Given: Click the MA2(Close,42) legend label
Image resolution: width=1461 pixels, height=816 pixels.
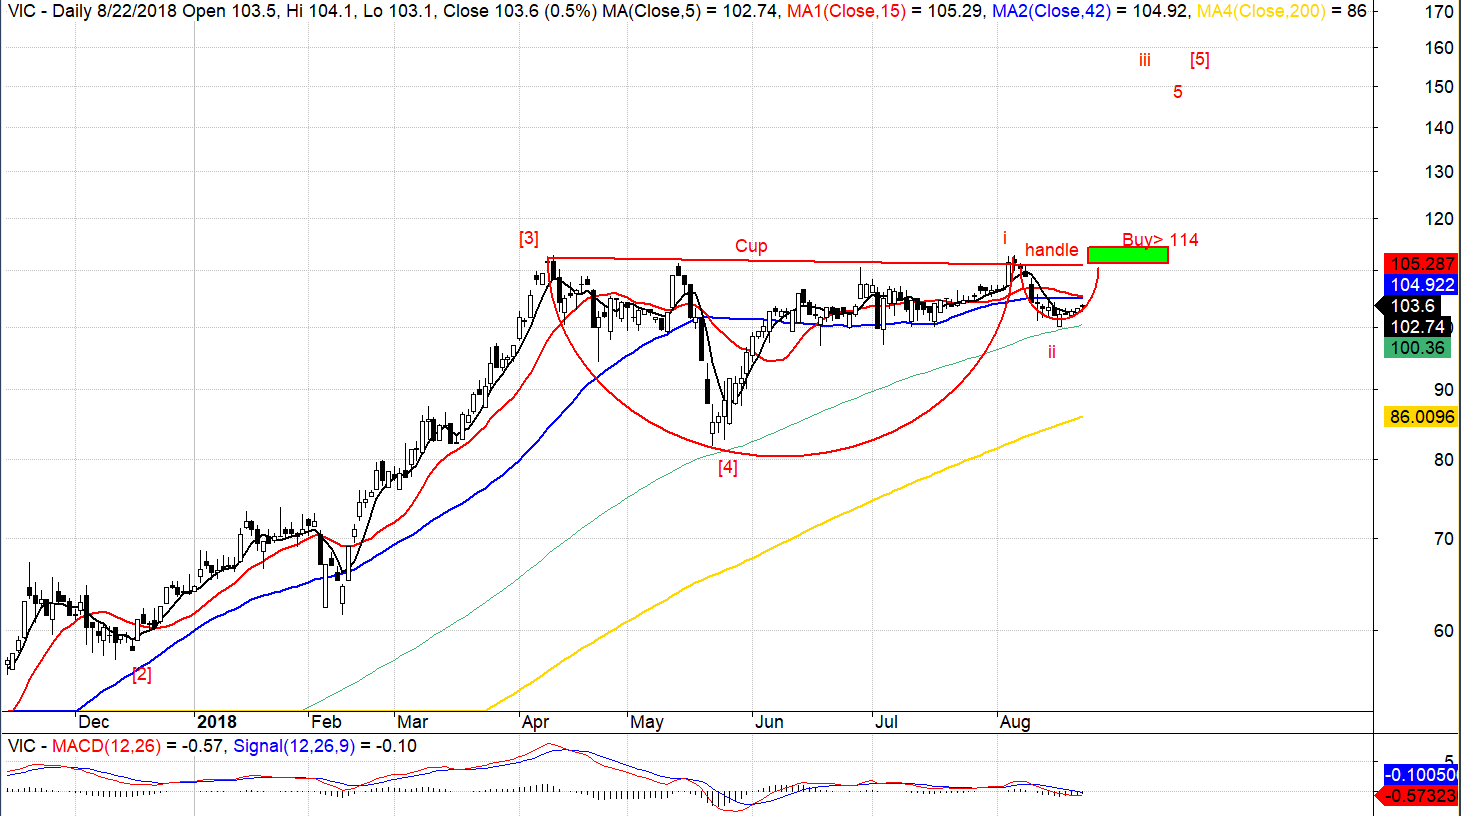Looking at the screenshot, I should point(1051,11).
